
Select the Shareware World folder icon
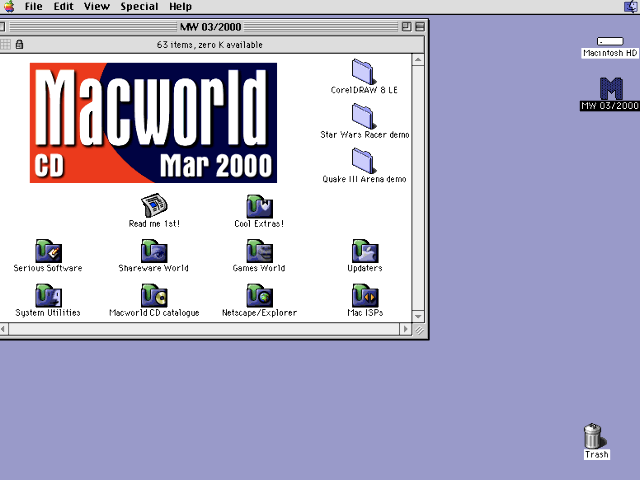tap(154, 251)
